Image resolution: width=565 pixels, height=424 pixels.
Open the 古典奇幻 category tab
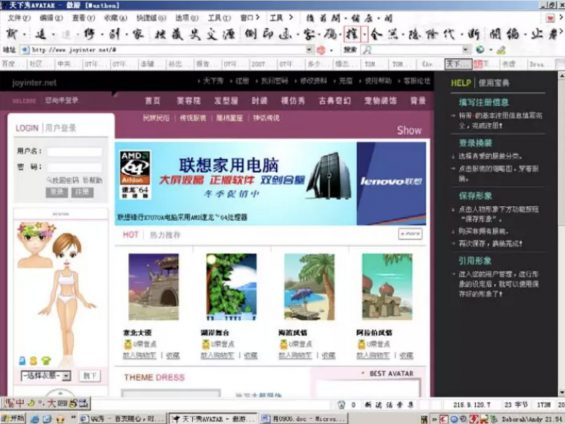click(335, 101)
